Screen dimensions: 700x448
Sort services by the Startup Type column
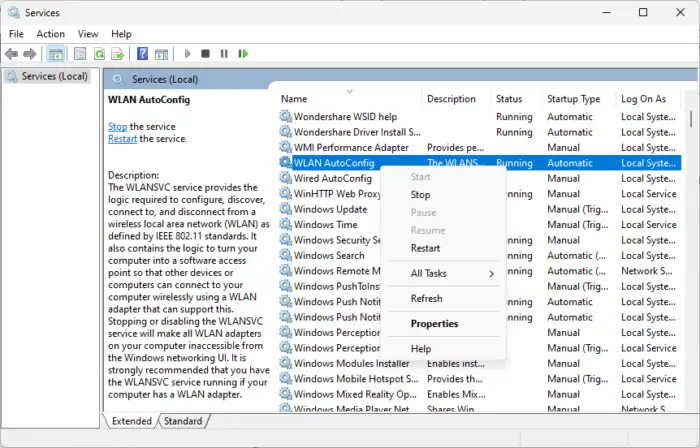[x=573, y=99]
